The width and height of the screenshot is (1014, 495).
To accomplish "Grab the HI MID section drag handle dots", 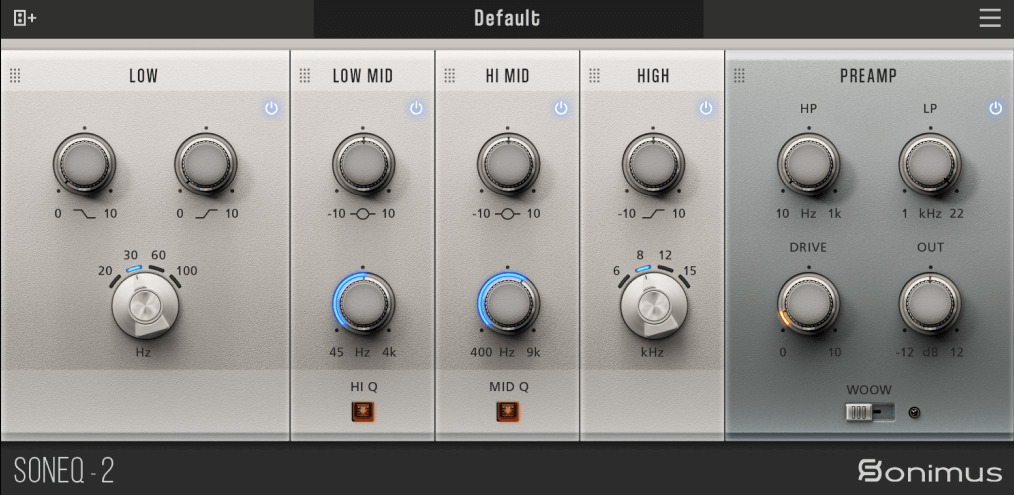I will coord(450,76).
